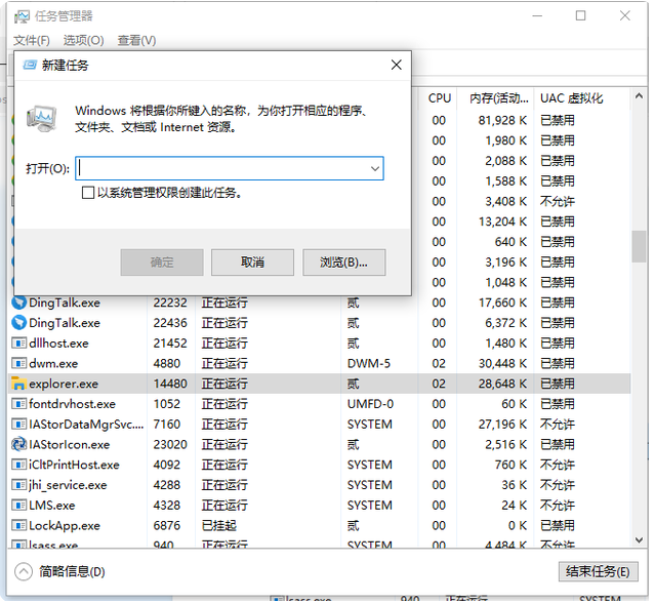Click the iCltPrintHost.exe process icon

(x=19, y=465)
